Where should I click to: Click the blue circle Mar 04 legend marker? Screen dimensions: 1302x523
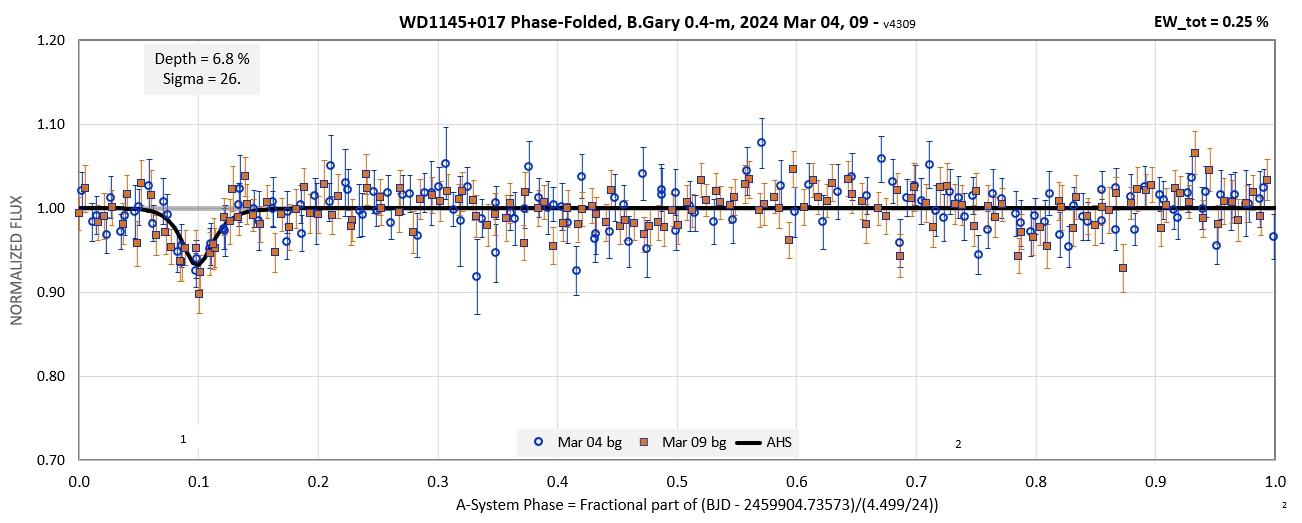tap(538, 442)
